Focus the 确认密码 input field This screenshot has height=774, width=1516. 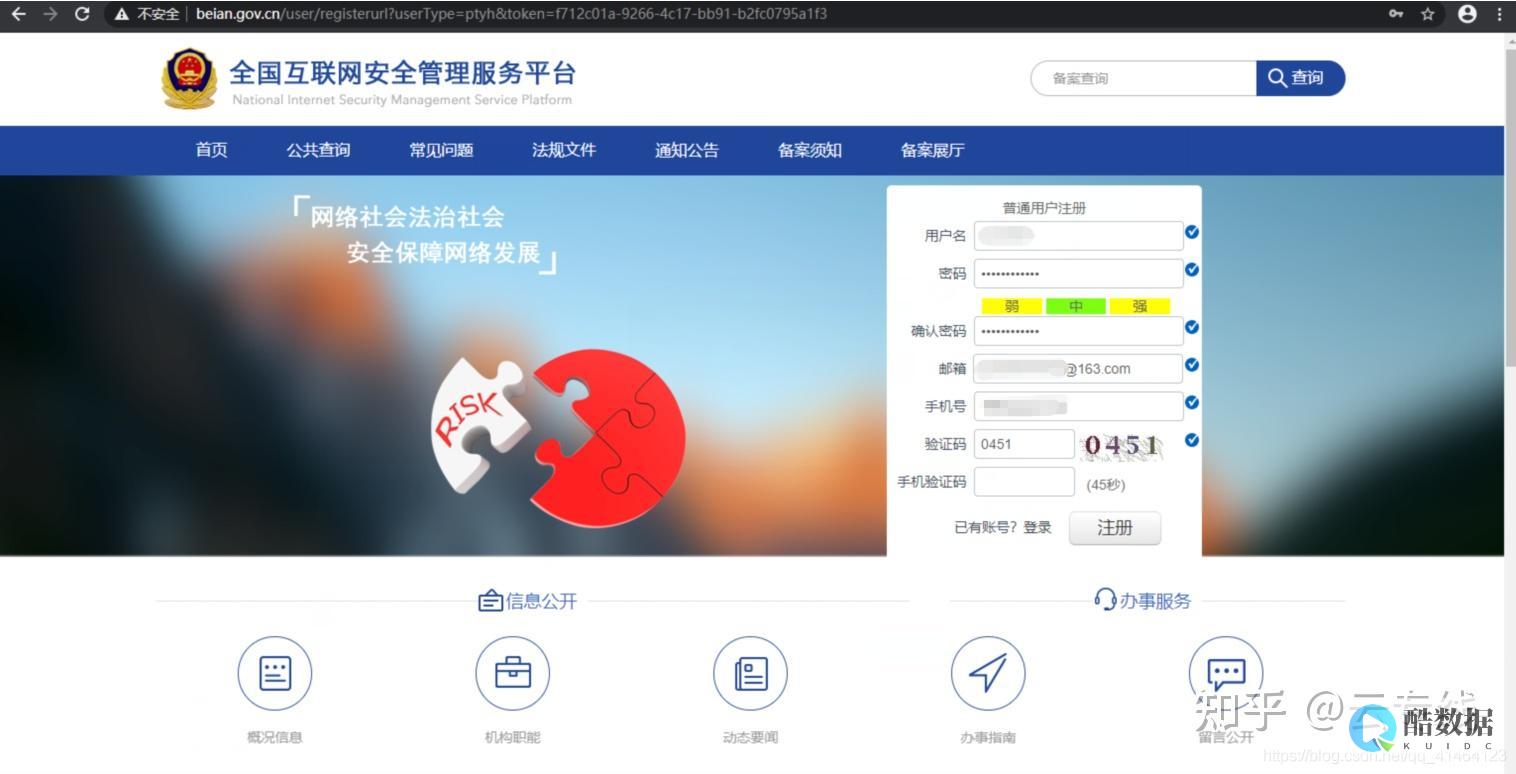pyautogui.click(x=1079, y=331)
